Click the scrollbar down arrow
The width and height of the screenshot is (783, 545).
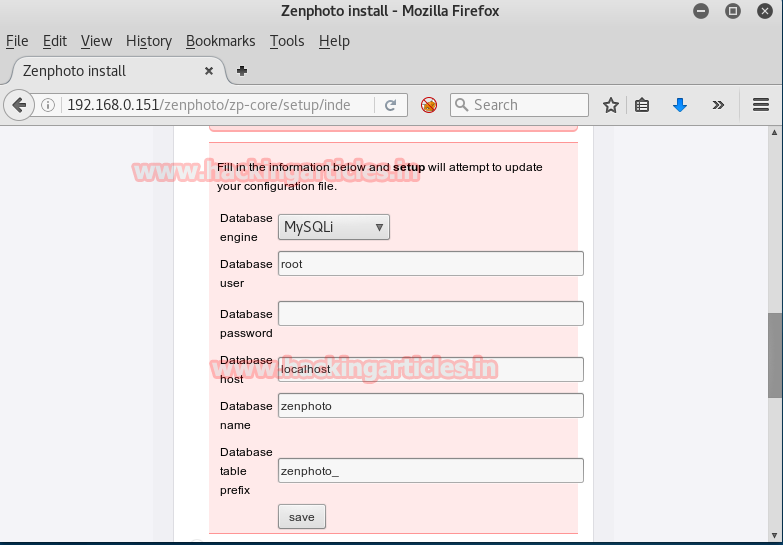click(775, 536)
